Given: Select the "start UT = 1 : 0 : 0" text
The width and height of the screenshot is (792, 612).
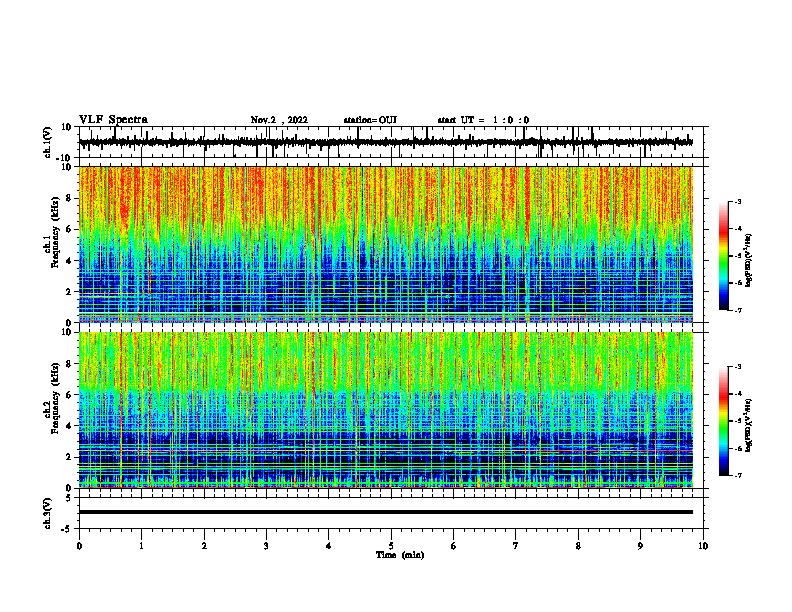Looking at the screenshot, I should 483,120.
